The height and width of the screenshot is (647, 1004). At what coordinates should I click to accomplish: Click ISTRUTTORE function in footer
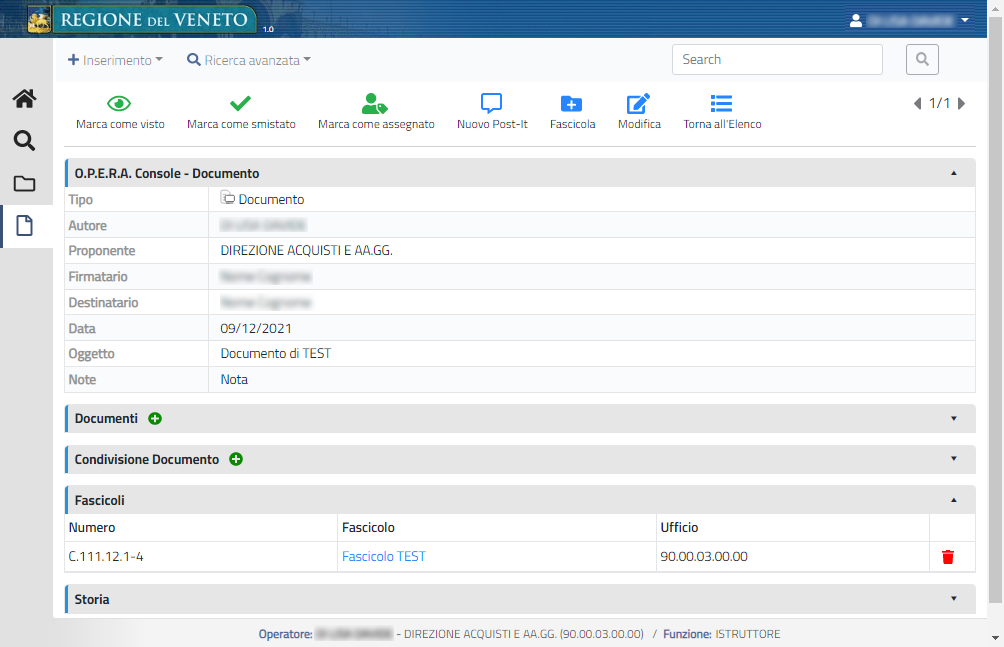tap(747, 634)
